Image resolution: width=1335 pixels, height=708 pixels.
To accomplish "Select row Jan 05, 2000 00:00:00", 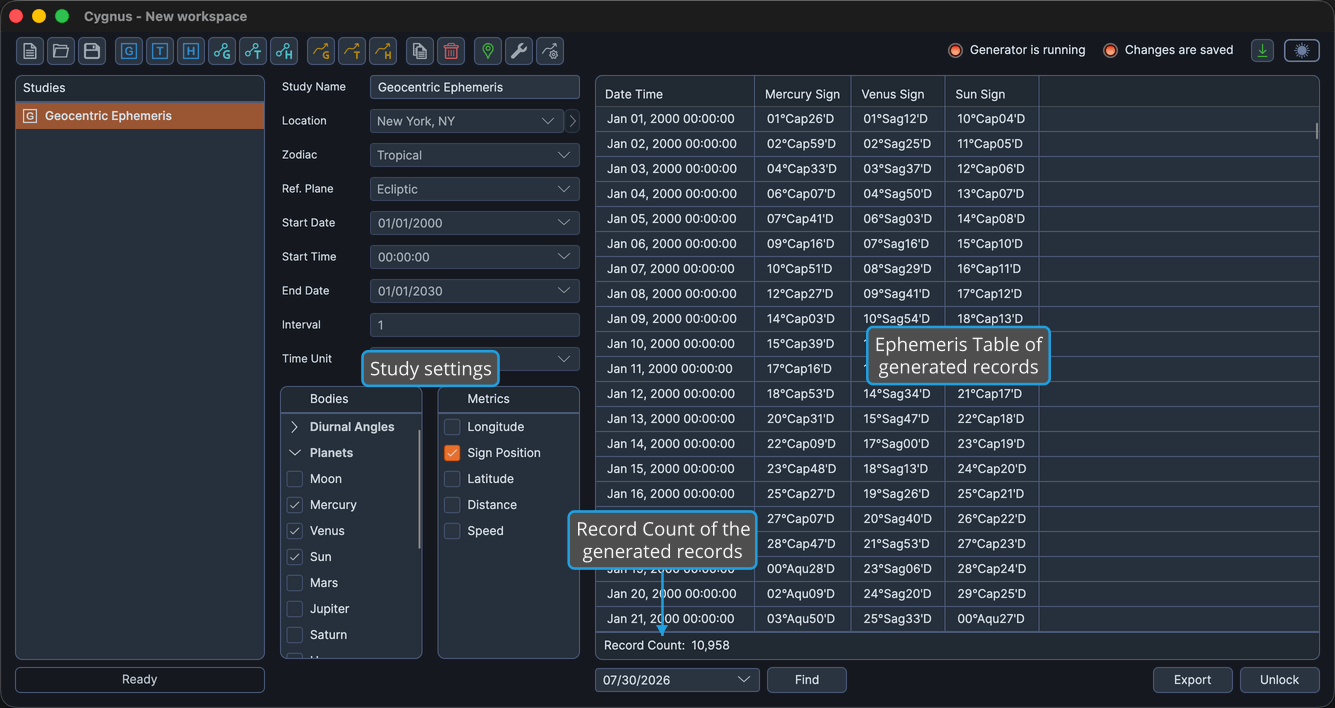I will (x=957, y=219).
